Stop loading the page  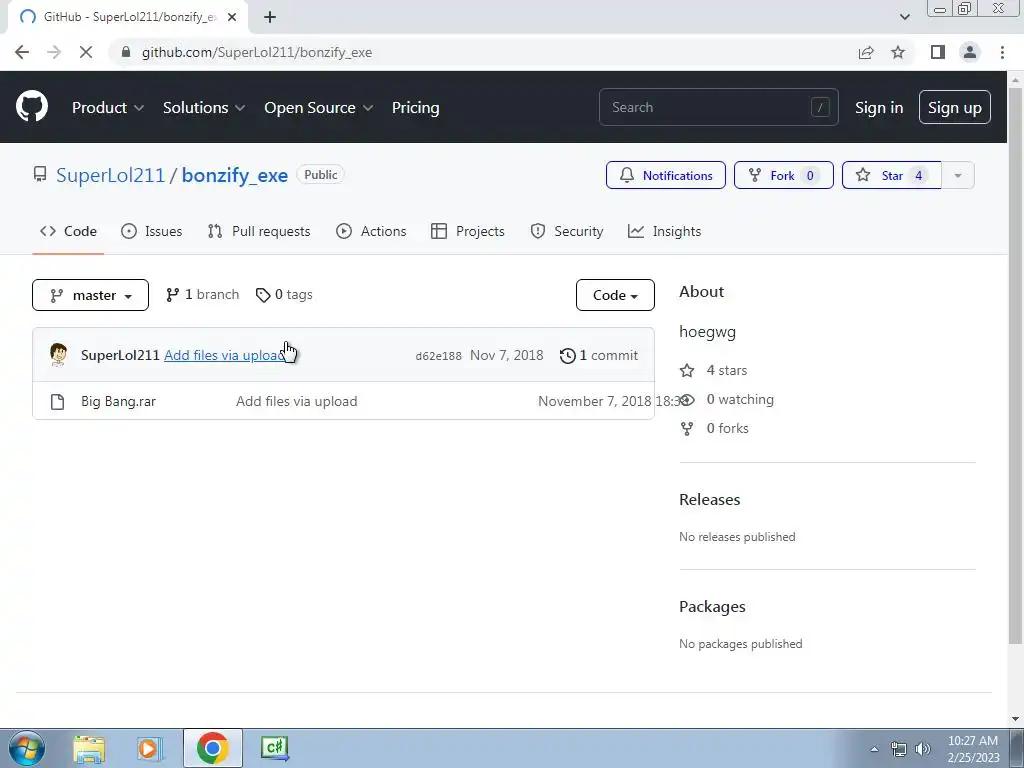click(x=86, y=52)
